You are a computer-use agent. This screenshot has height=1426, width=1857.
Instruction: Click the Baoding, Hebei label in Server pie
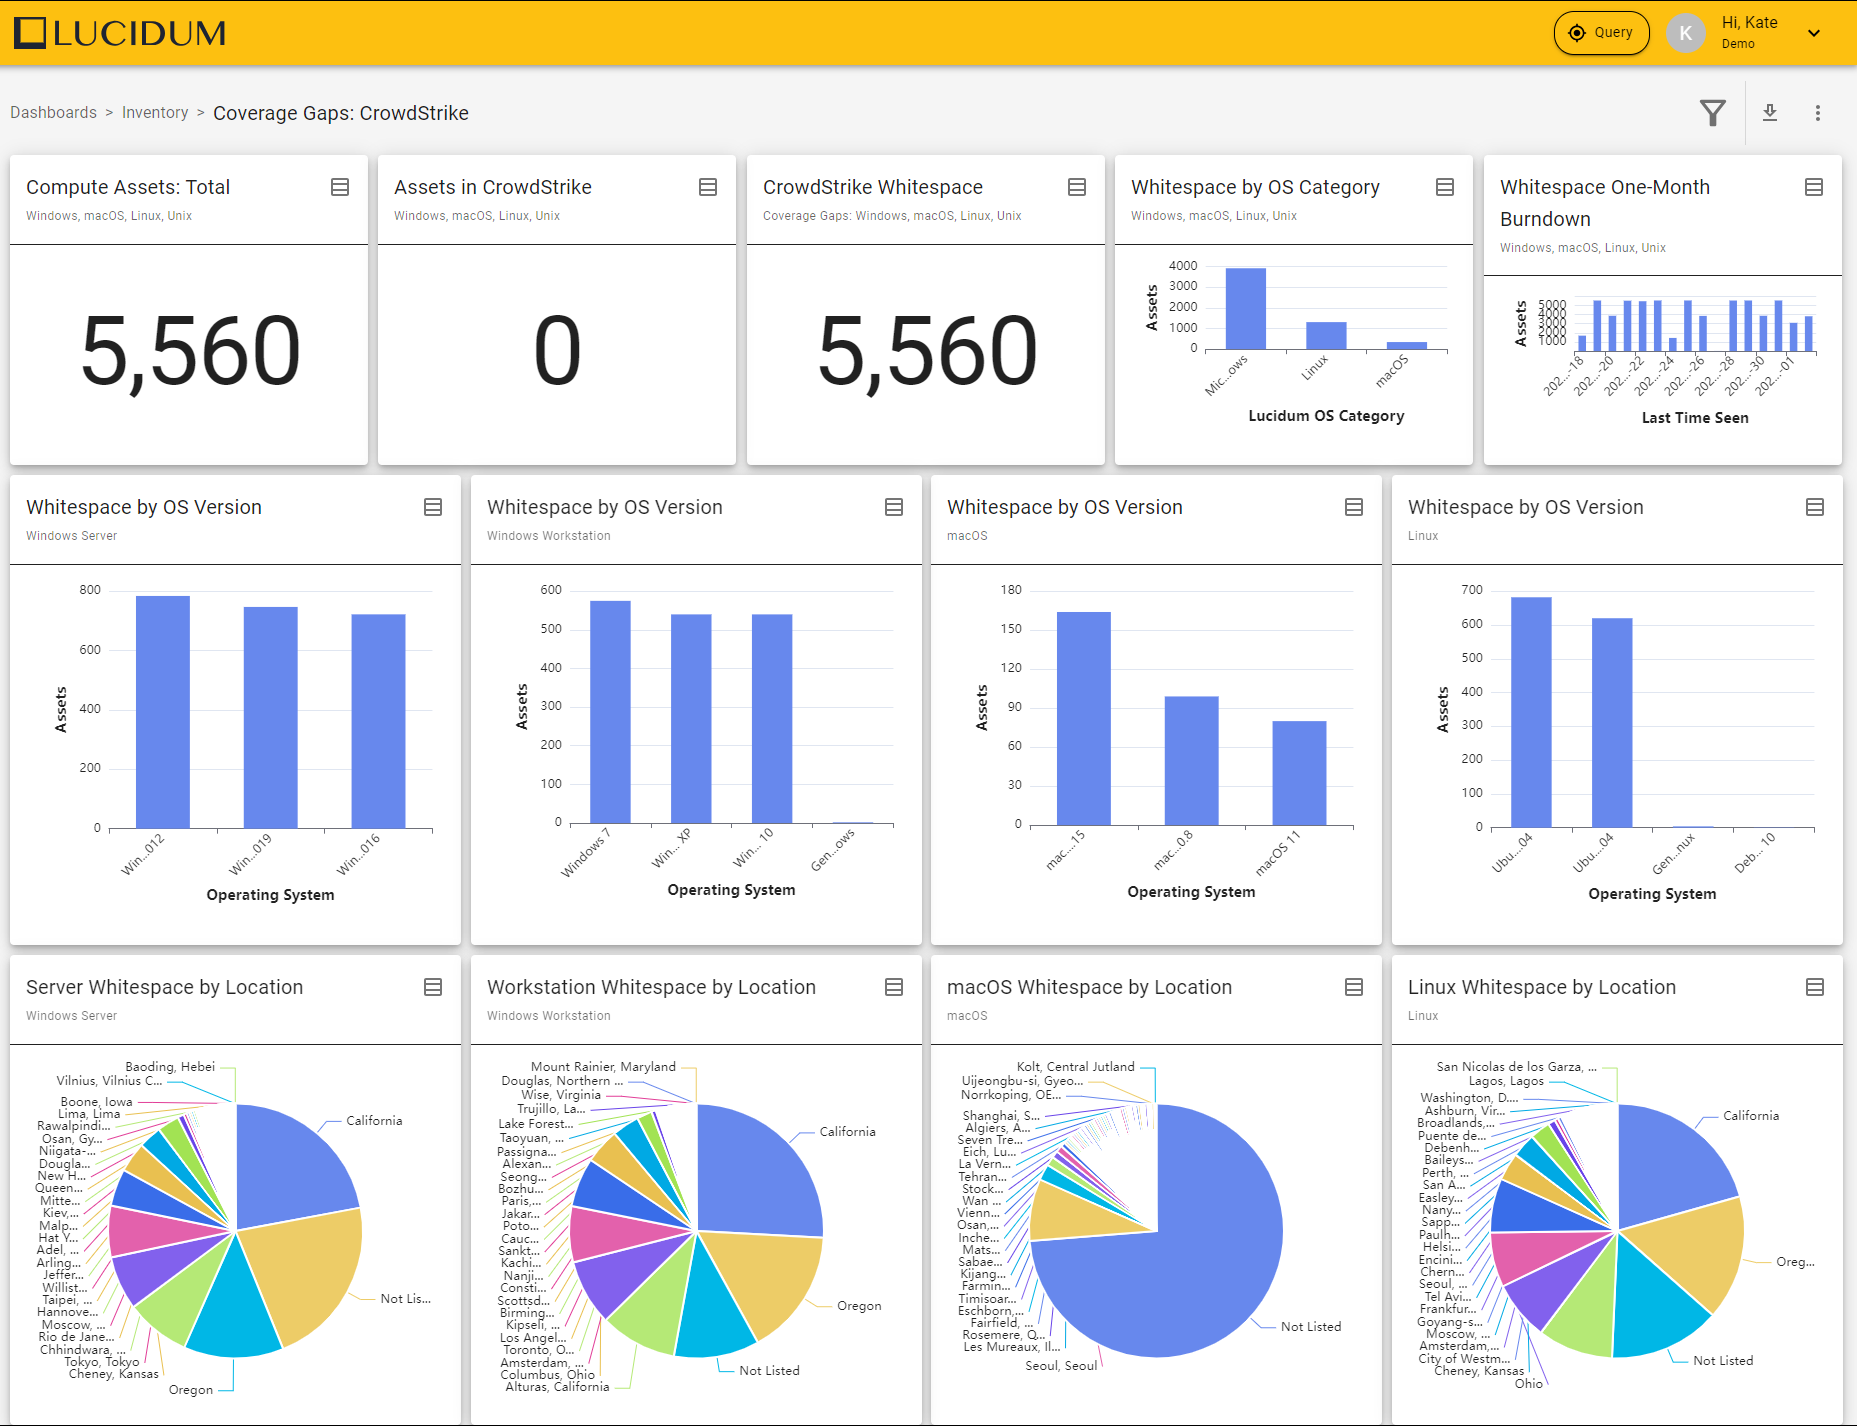[x=170, y=1067]
